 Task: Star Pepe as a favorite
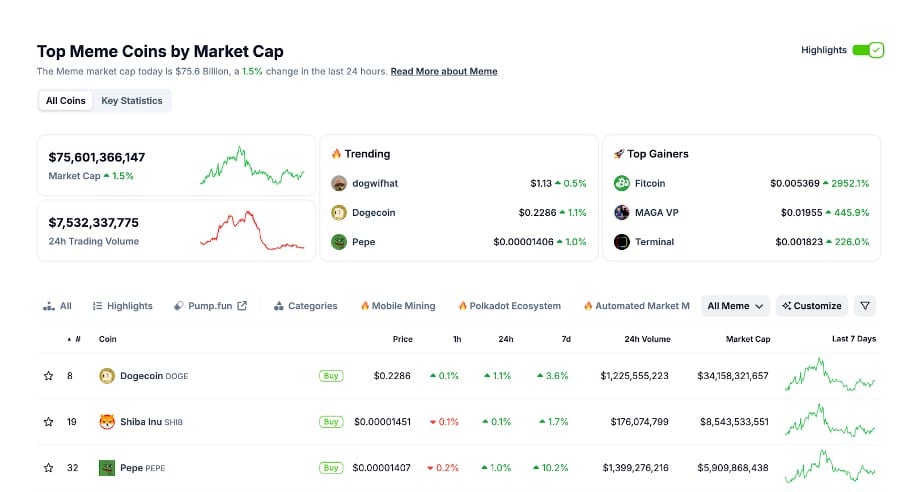[x=48, y=468]
